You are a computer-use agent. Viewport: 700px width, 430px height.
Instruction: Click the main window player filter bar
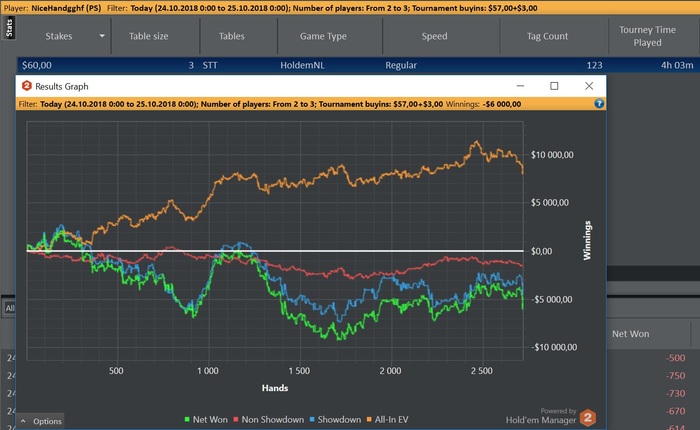click(x=350, y=8)
